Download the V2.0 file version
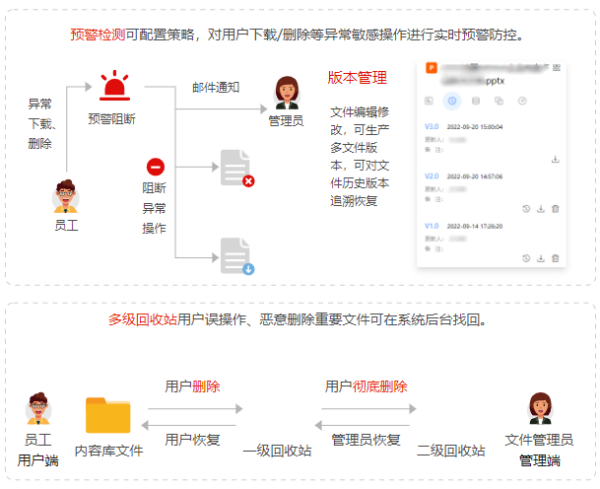Screen dimensions: 600x489 click(541, 209)
